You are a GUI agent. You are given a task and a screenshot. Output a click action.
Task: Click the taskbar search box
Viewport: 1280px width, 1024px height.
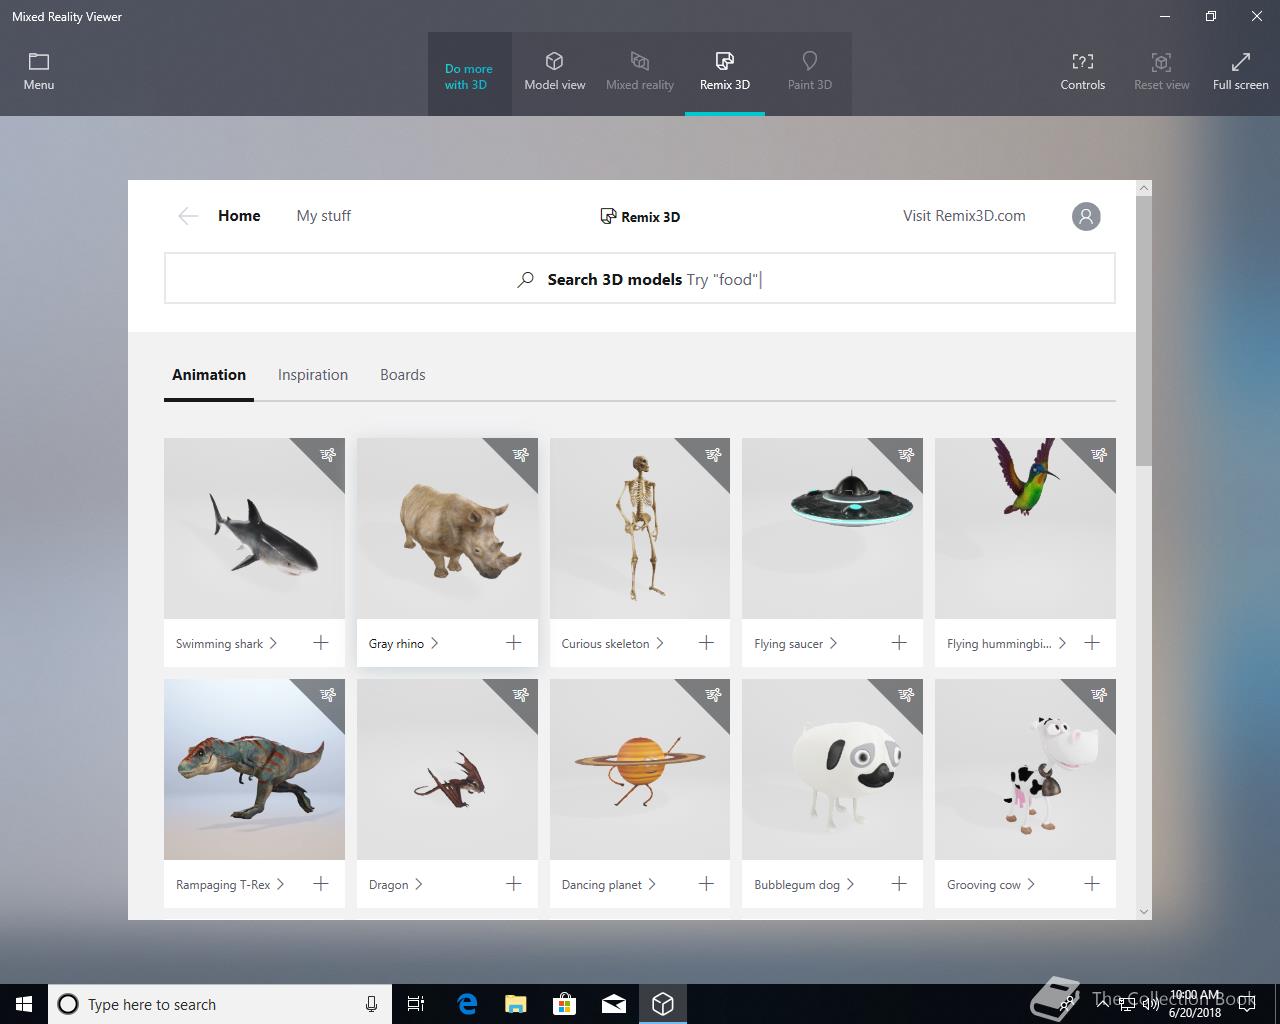click(219, 1004)
